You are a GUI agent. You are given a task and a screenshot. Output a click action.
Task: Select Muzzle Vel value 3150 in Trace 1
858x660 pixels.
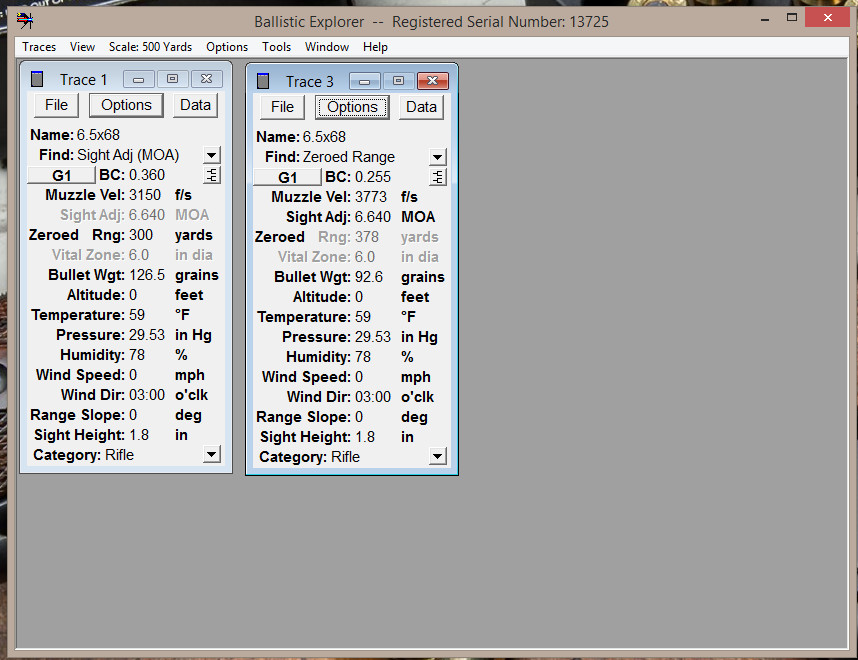145,195
